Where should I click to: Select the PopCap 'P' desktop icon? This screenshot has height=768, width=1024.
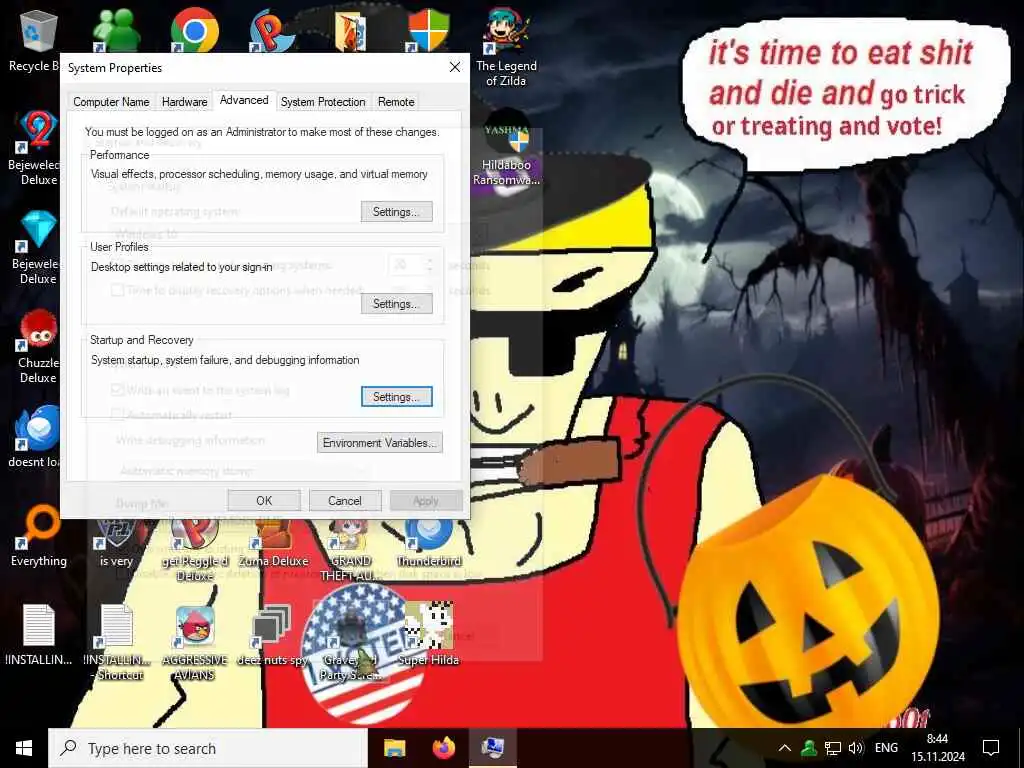[272, 30]
